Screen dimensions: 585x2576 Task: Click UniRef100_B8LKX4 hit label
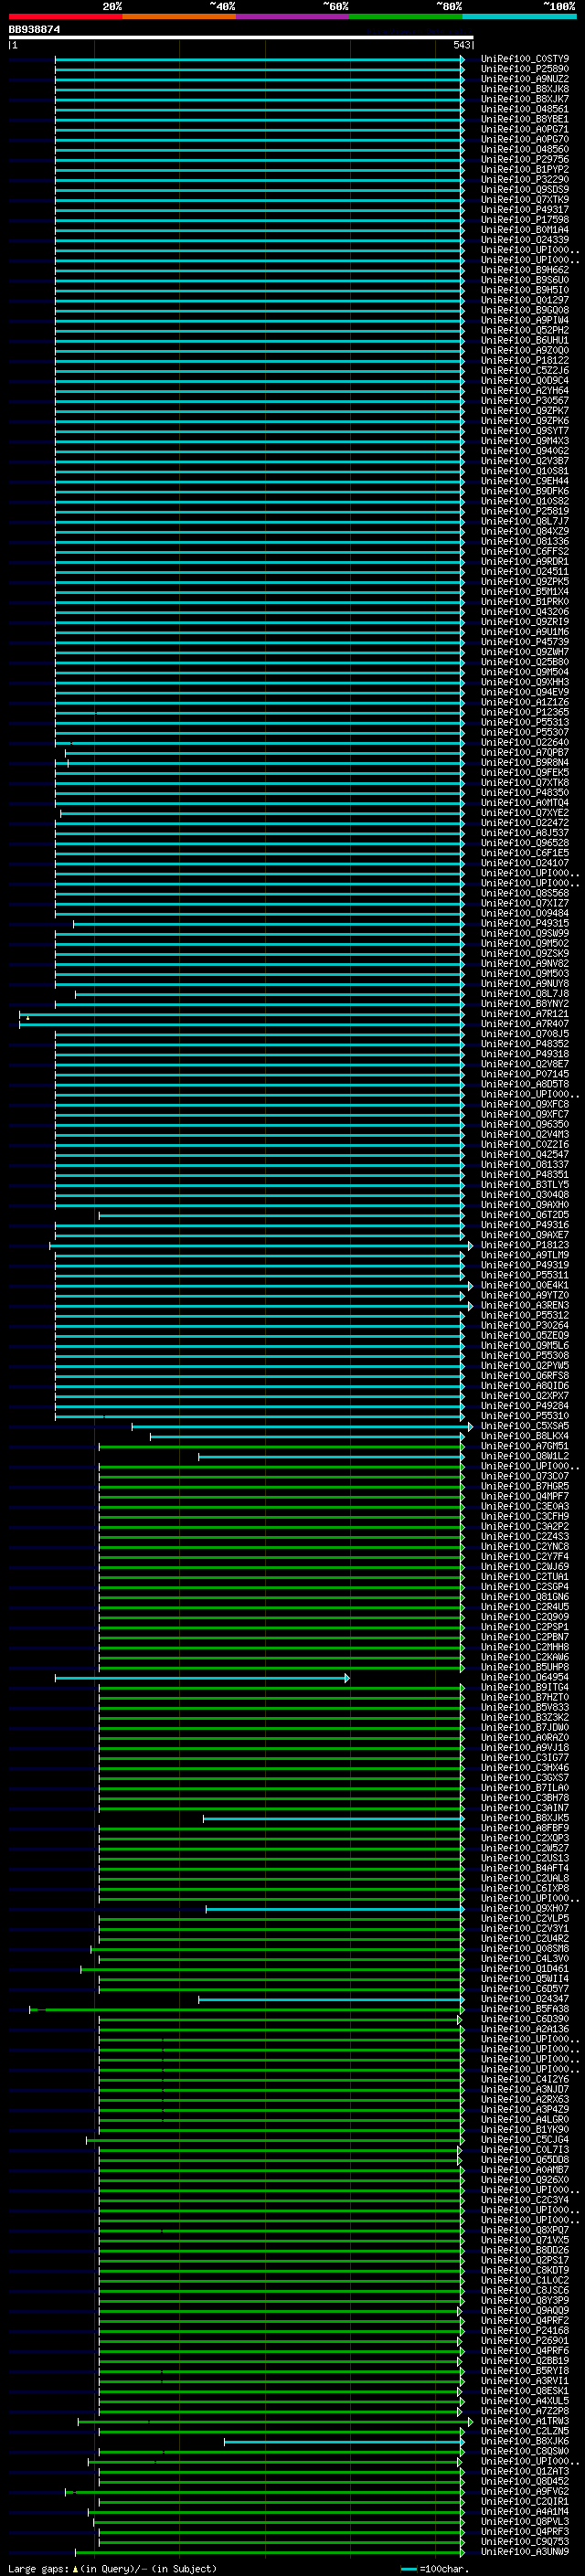coord(524,1436)
